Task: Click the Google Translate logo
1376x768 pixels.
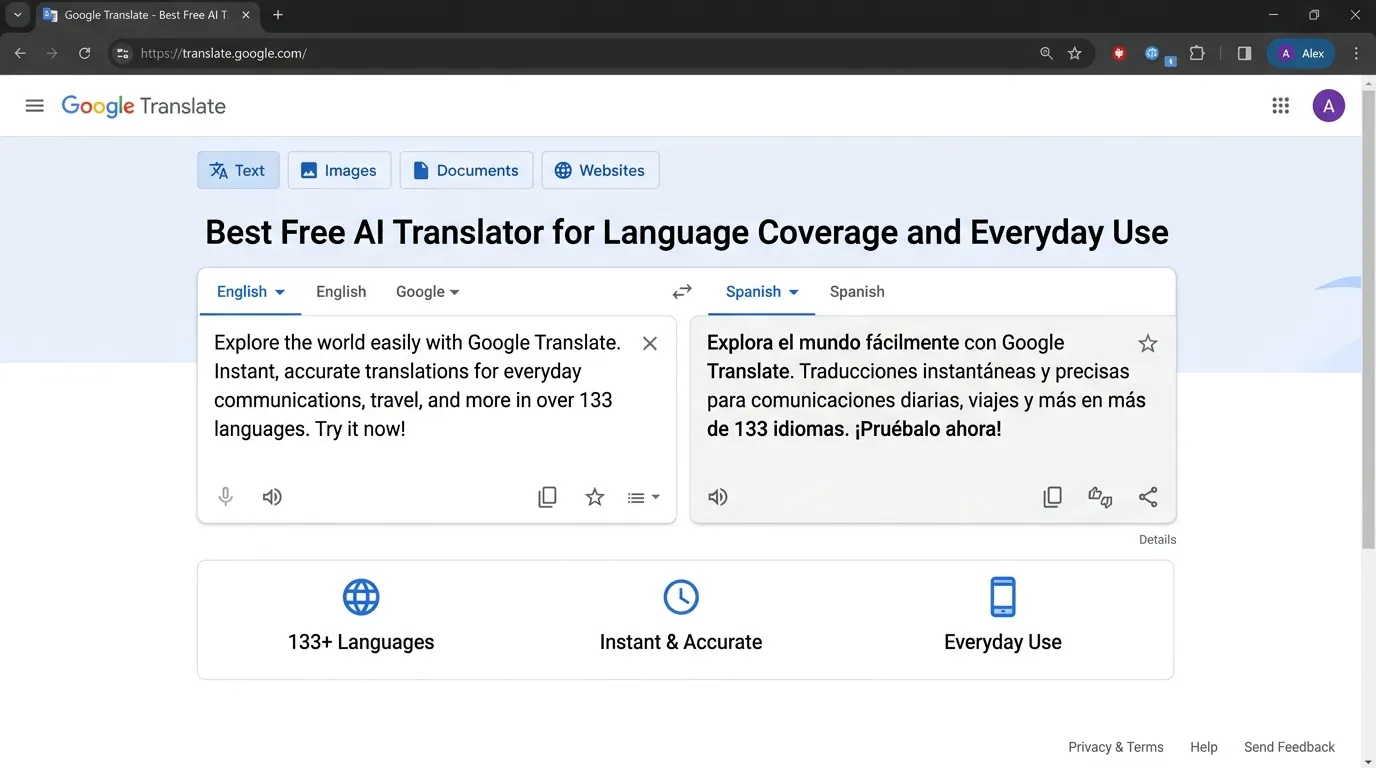Action: pyautogui.click(x=144, y=106)
